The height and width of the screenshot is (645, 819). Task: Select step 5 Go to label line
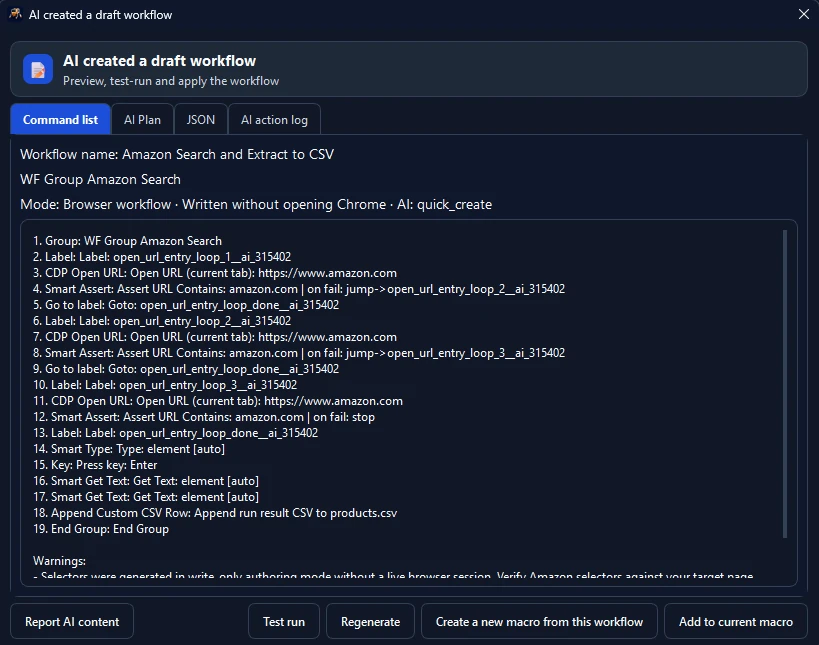click(186, 305)
